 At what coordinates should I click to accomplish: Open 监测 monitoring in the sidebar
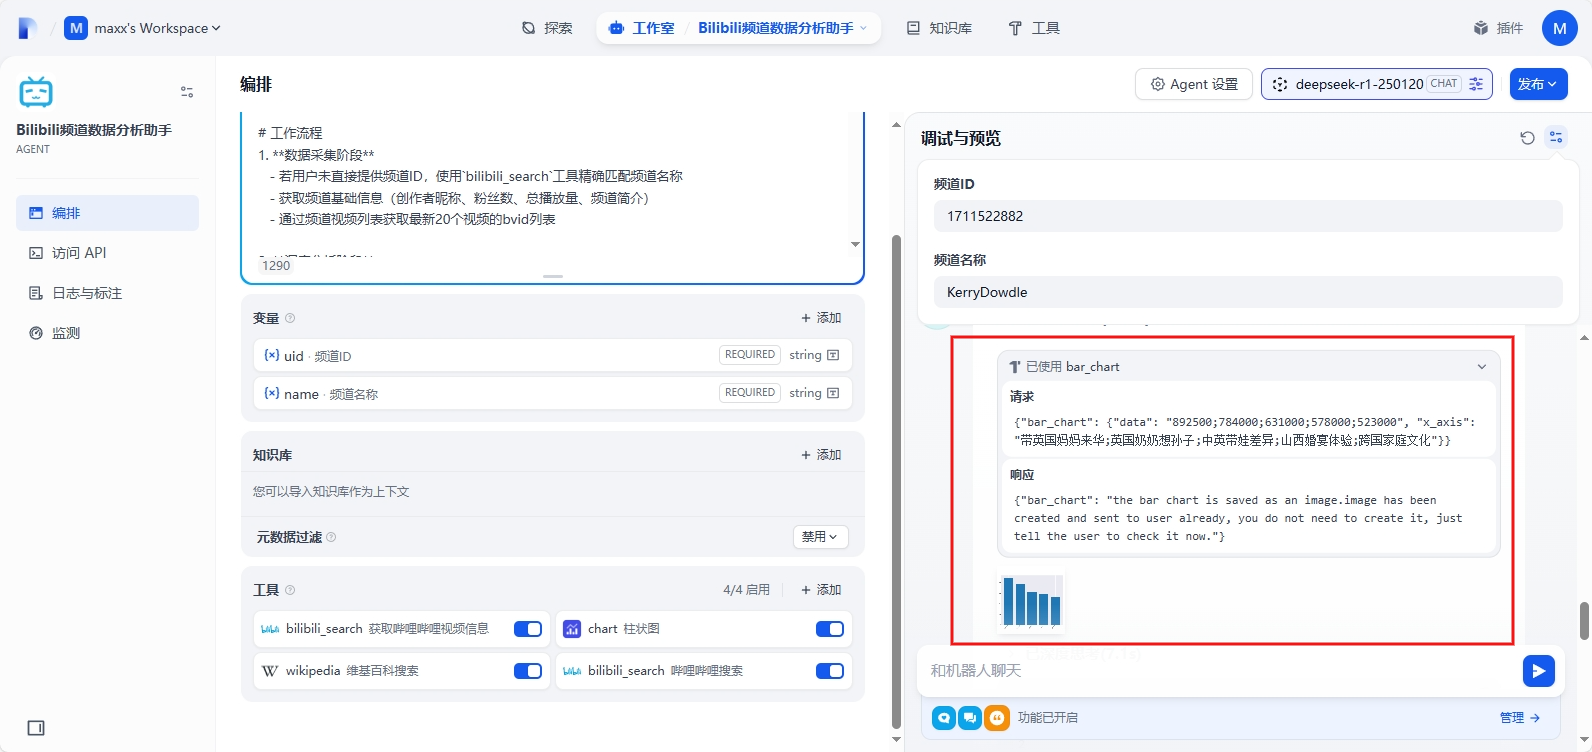[x=108, y=333]
